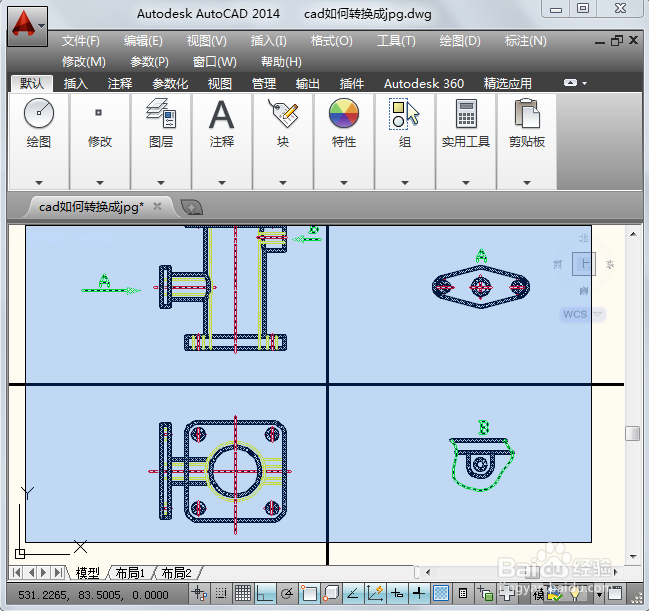Viewport: 649px width, 611px height.
Task: Open the 绘图 (Draw) ribbon panel icon
Action: 39,113
